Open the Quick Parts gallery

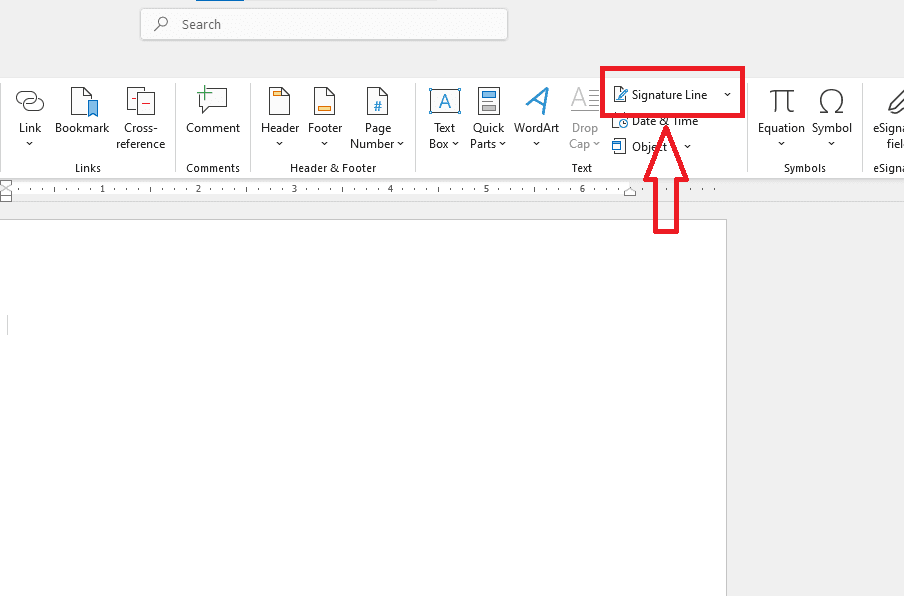488,118
